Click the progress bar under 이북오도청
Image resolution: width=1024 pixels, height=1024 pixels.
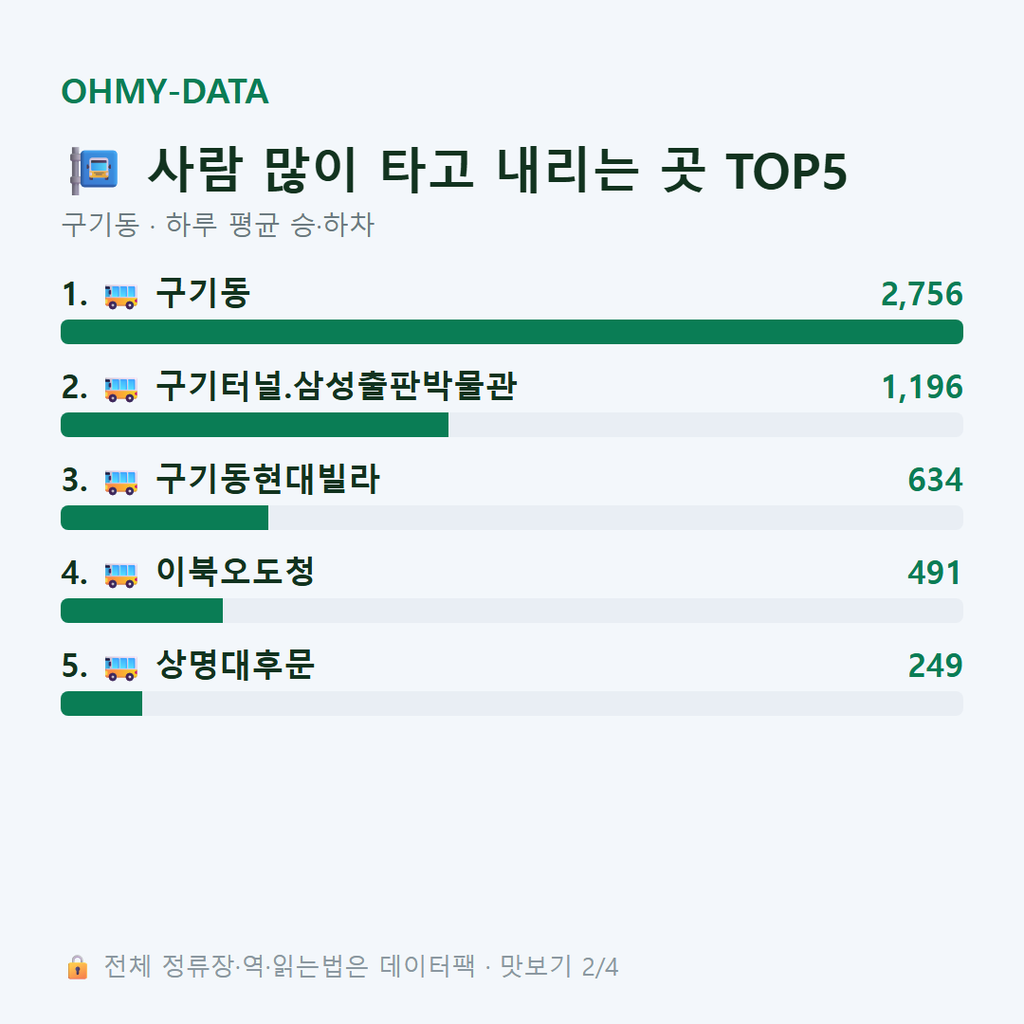[512, 611]
